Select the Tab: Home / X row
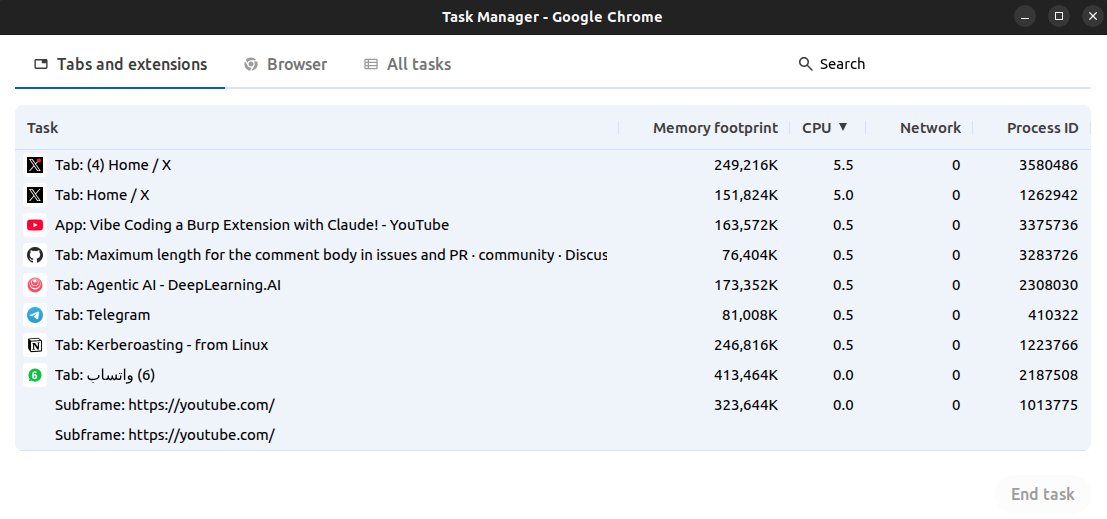Viewport: 1107px width, 519px height. [553, 195]
